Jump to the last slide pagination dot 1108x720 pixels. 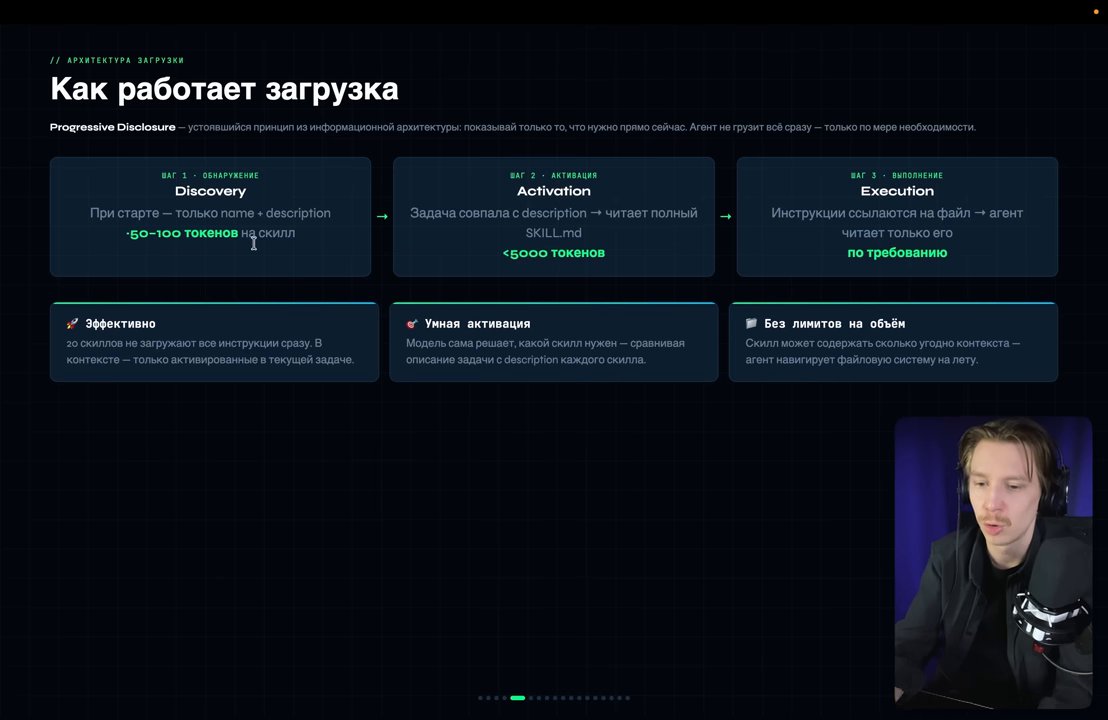(627, 698)
